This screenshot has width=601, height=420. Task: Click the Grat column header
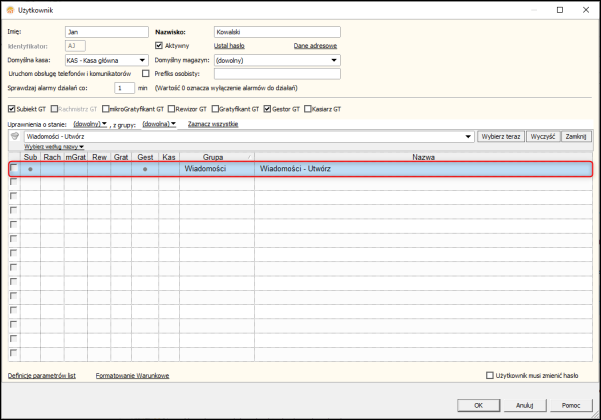click(121, 157)
